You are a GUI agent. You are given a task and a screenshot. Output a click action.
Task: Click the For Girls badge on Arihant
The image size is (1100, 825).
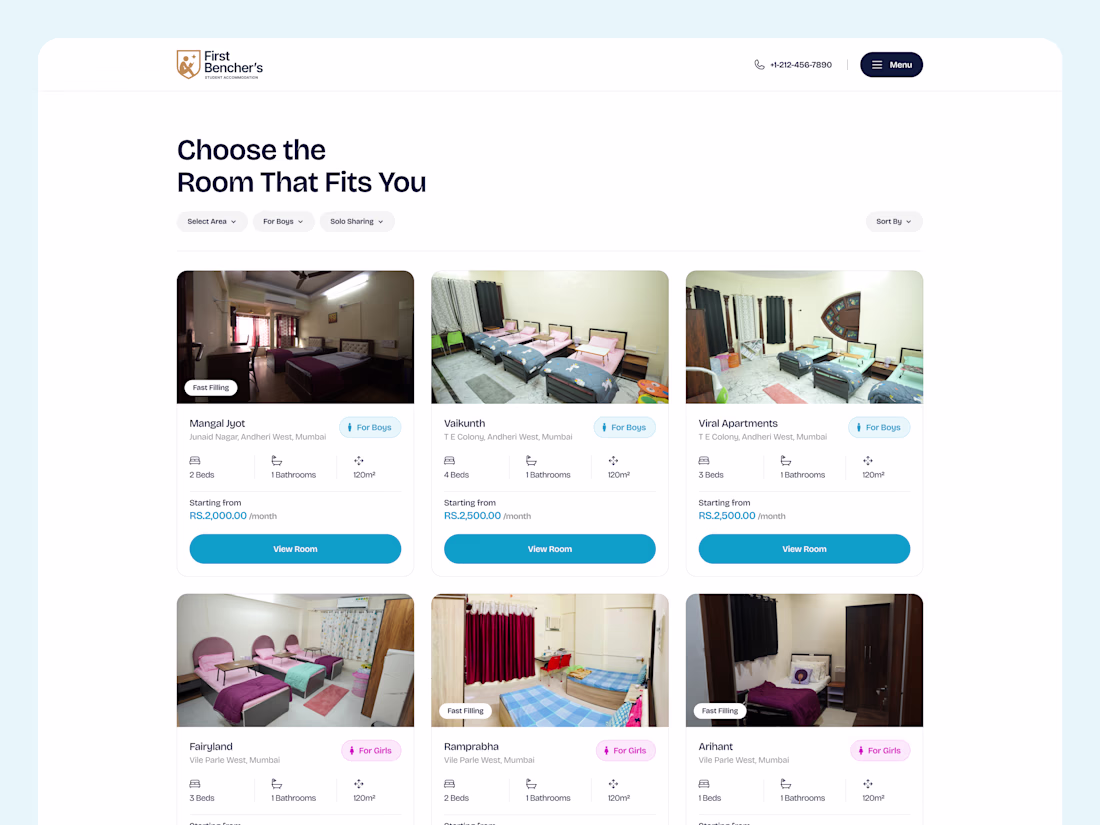880,751
